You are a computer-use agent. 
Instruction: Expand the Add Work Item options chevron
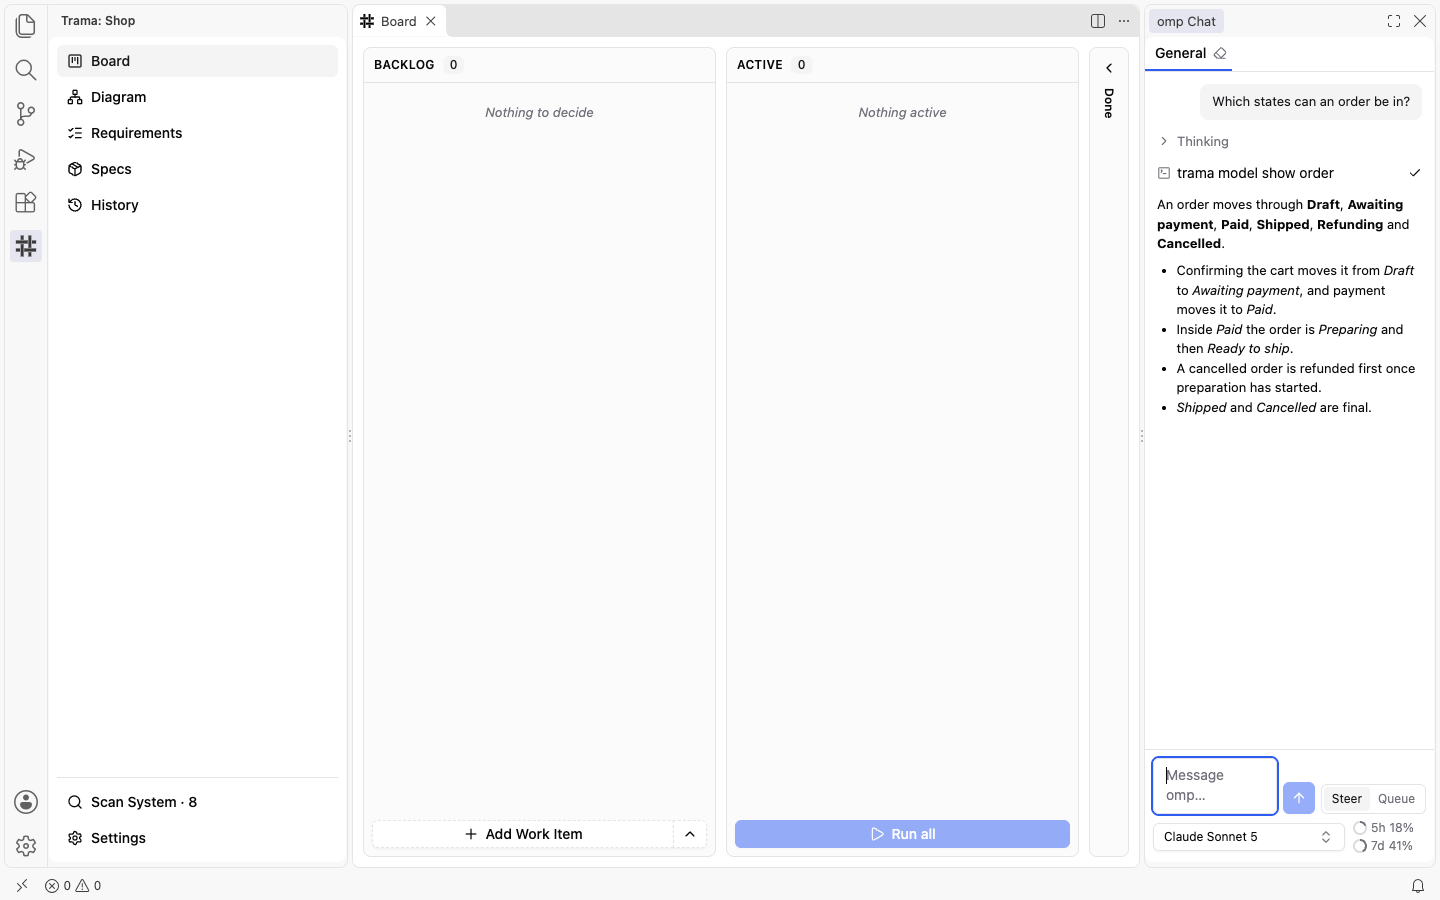tap(690, 834)
